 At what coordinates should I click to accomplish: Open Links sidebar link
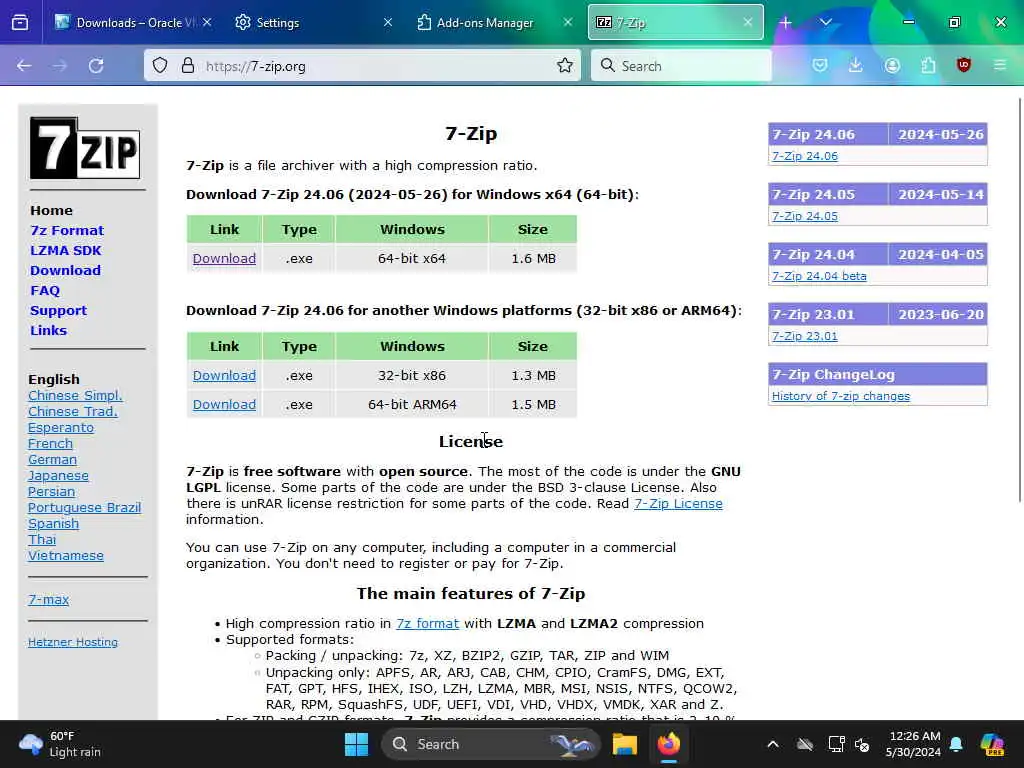pyautogui.click(x=48, y=330)
